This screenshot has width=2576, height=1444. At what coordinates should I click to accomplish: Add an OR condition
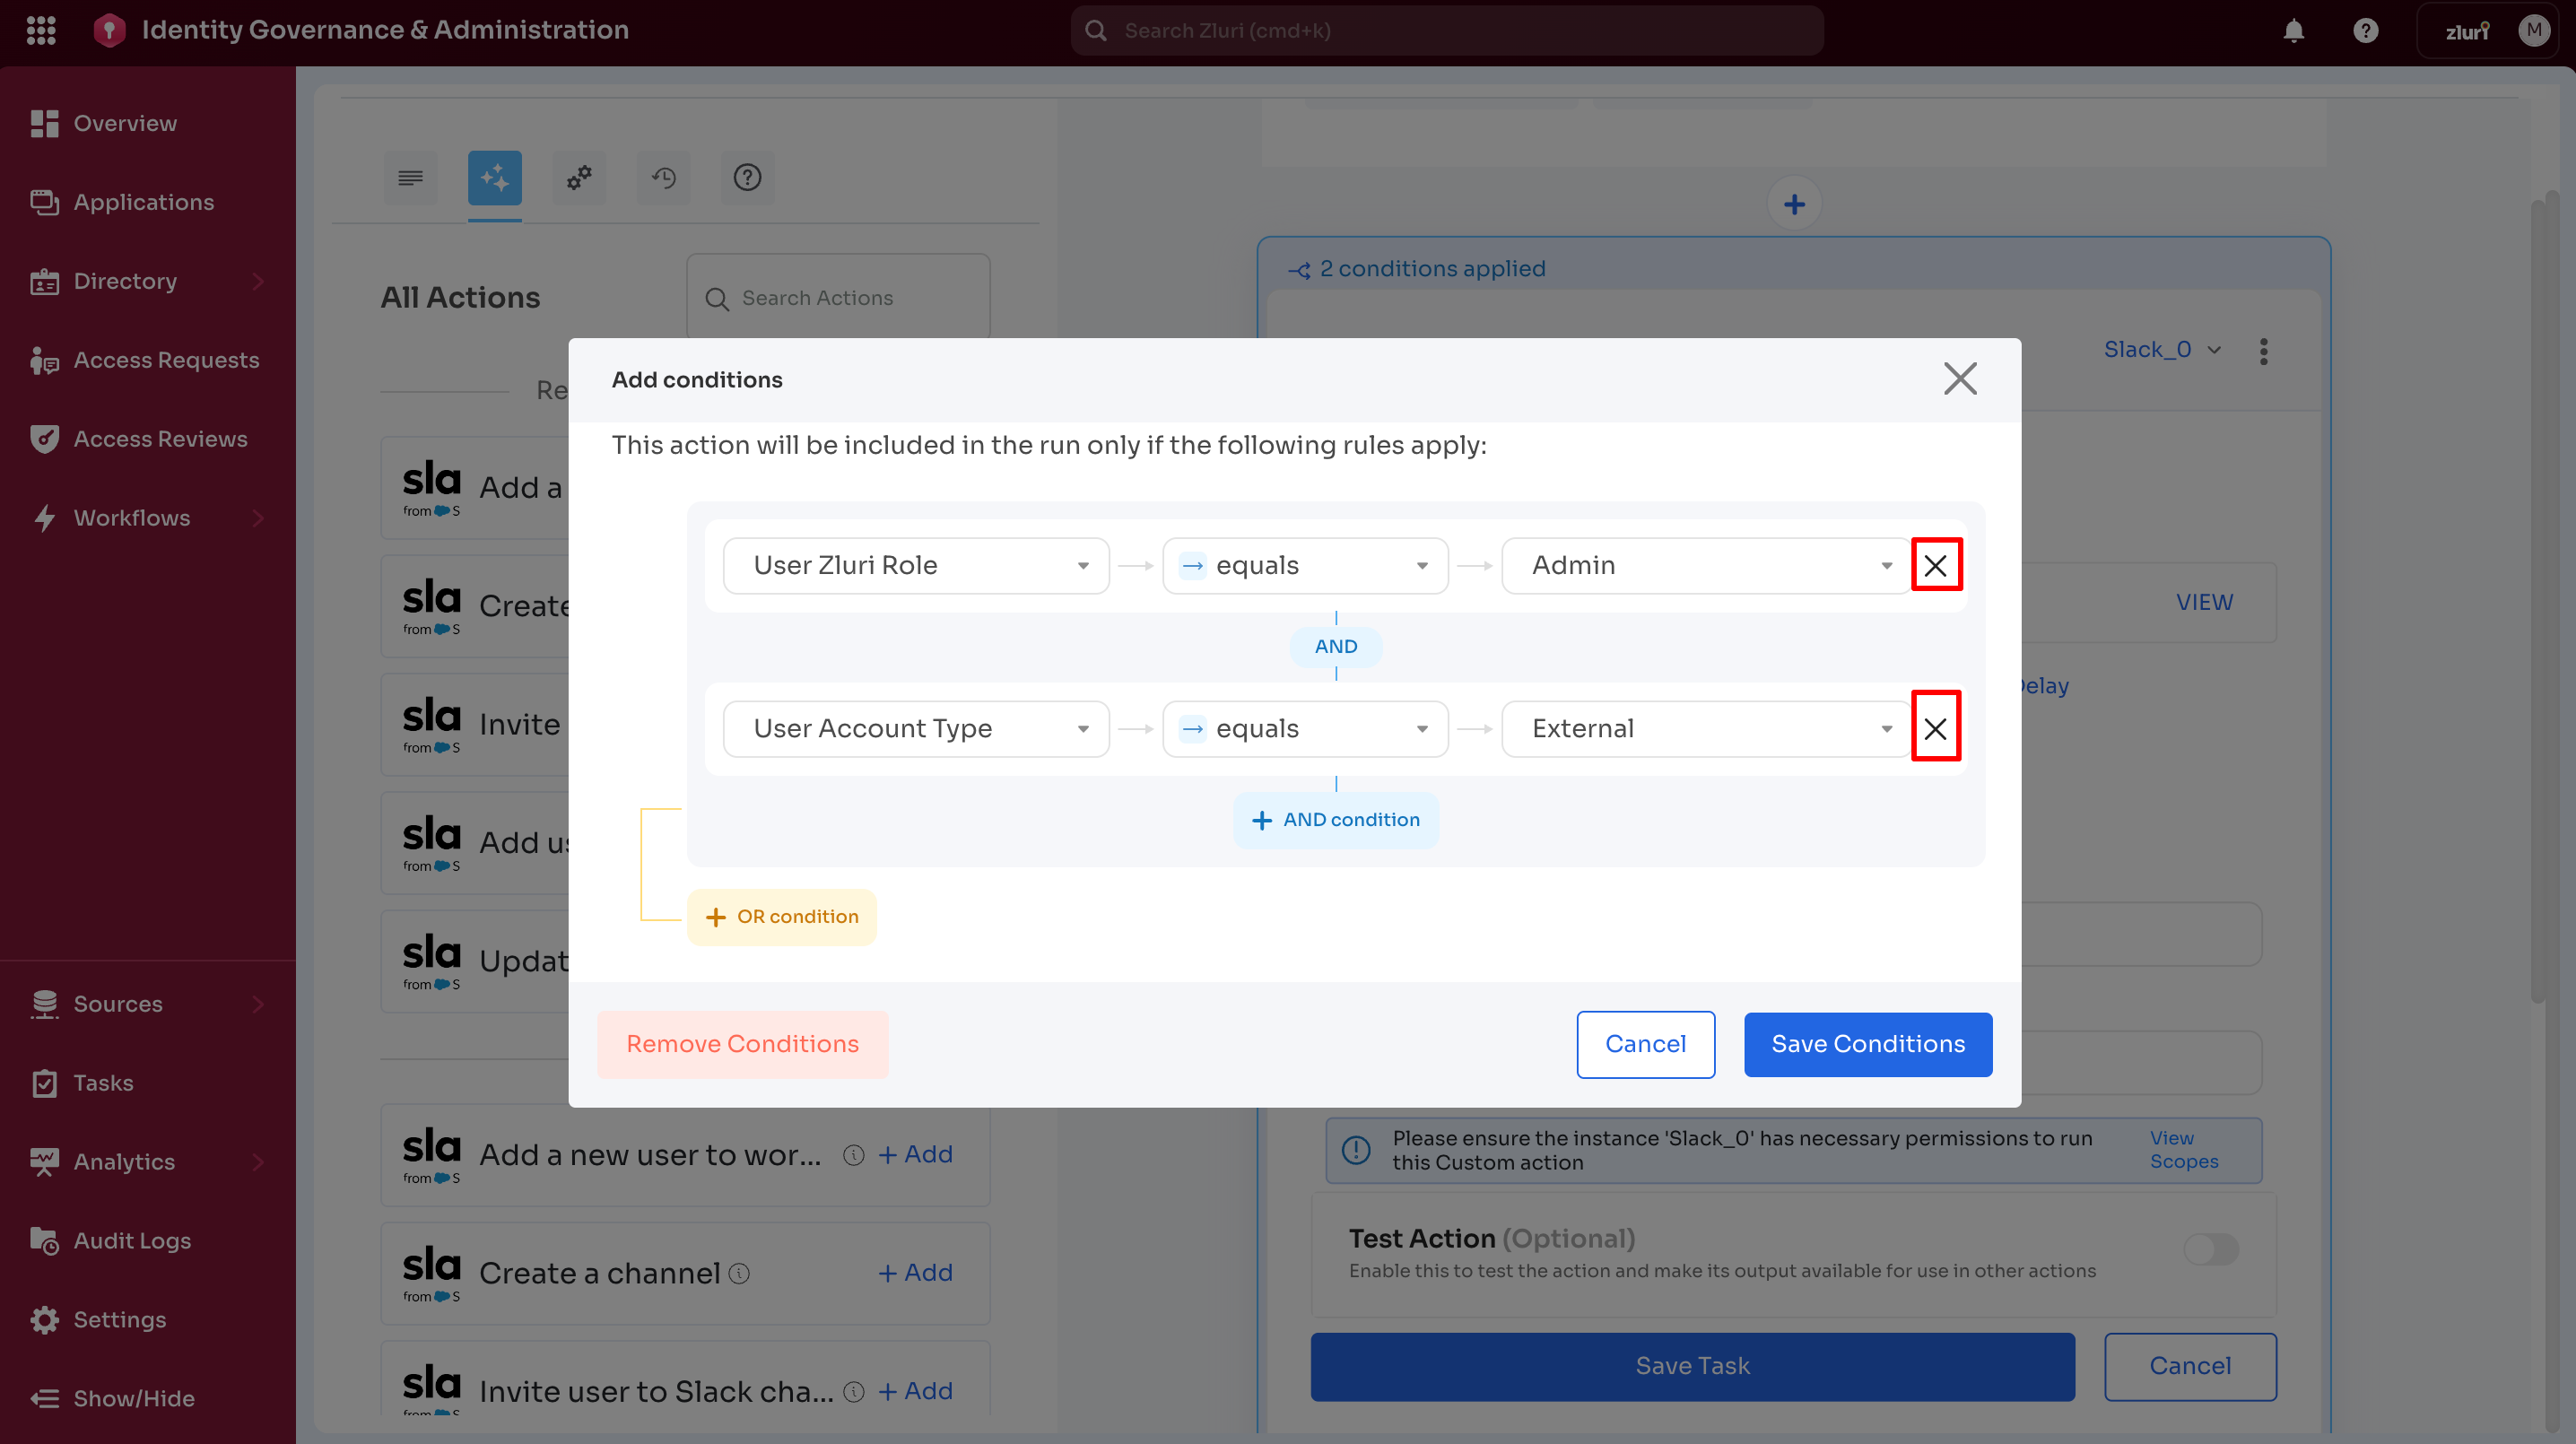click(x=781, y=917)
